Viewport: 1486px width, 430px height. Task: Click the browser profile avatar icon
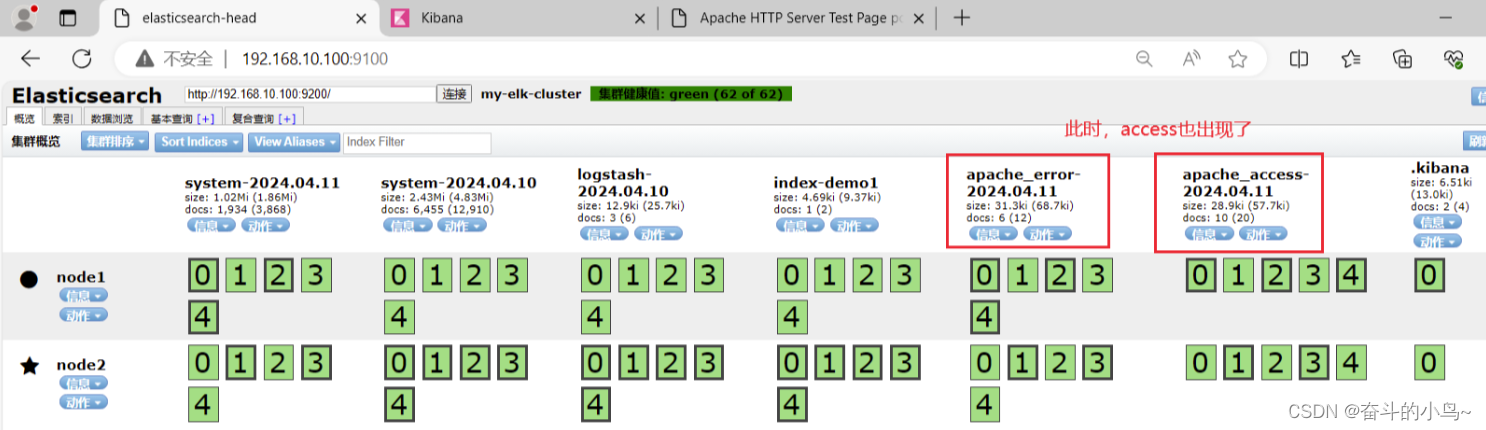[x=25, y=17]
